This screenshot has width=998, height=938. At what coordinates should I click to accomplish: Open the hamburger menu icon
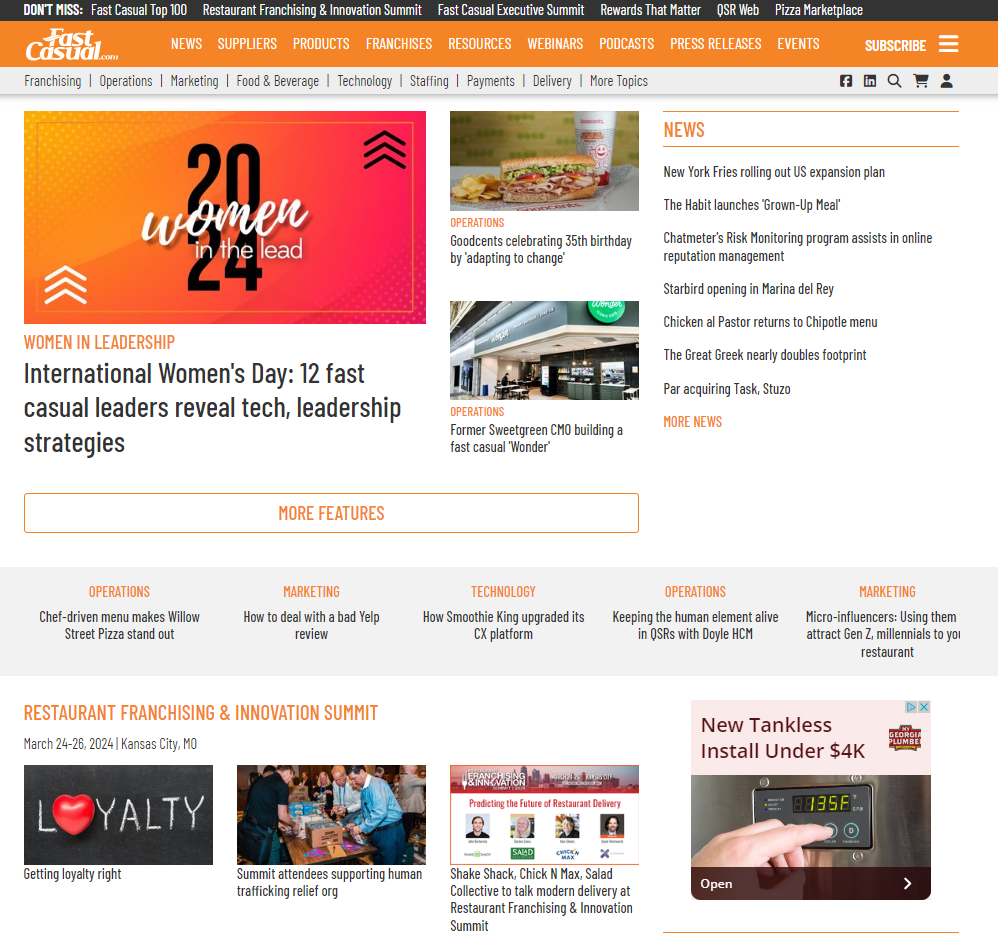point(948,44)
